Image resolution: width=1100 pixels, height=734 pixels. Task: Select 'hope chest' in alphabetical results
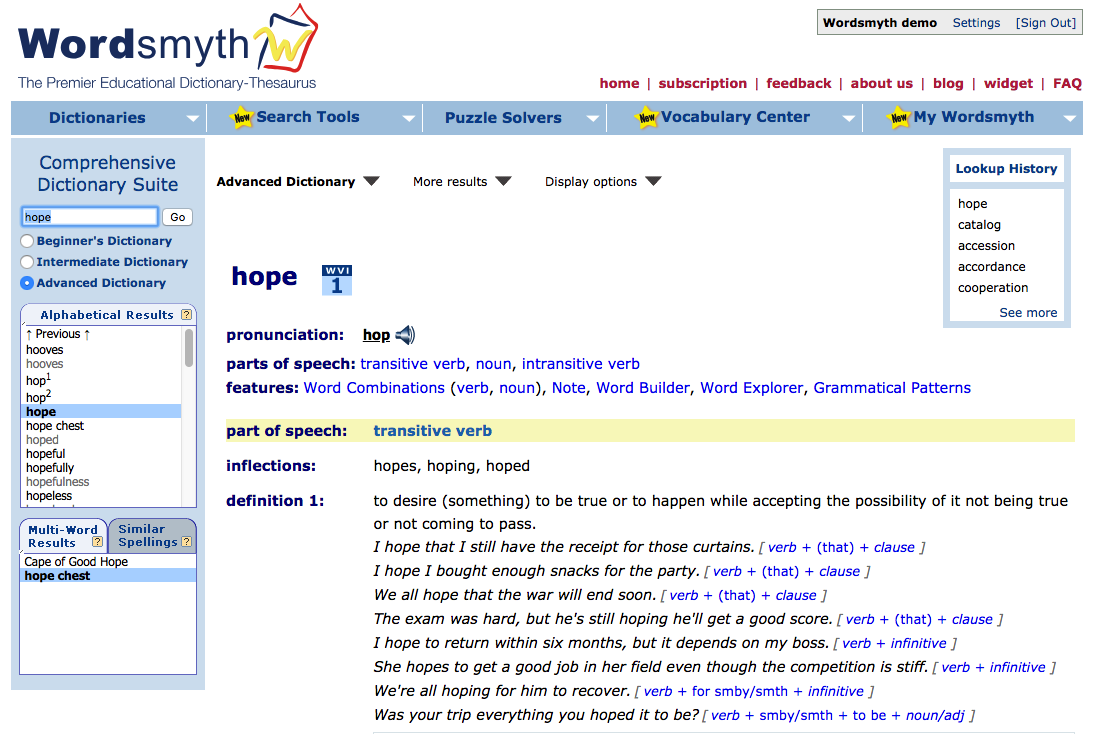tap(55, 426)
